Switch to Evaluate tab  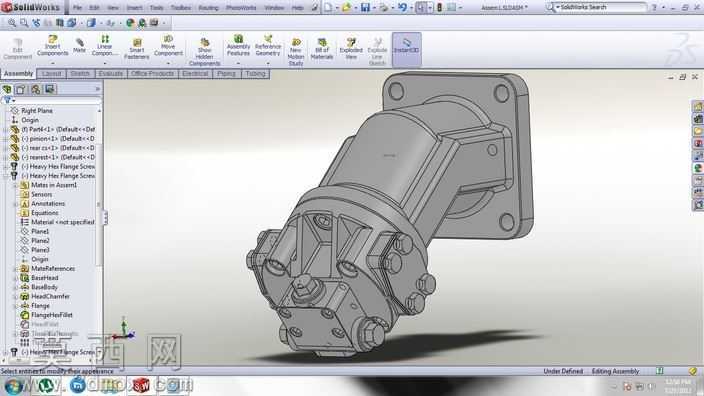[110, 74]
